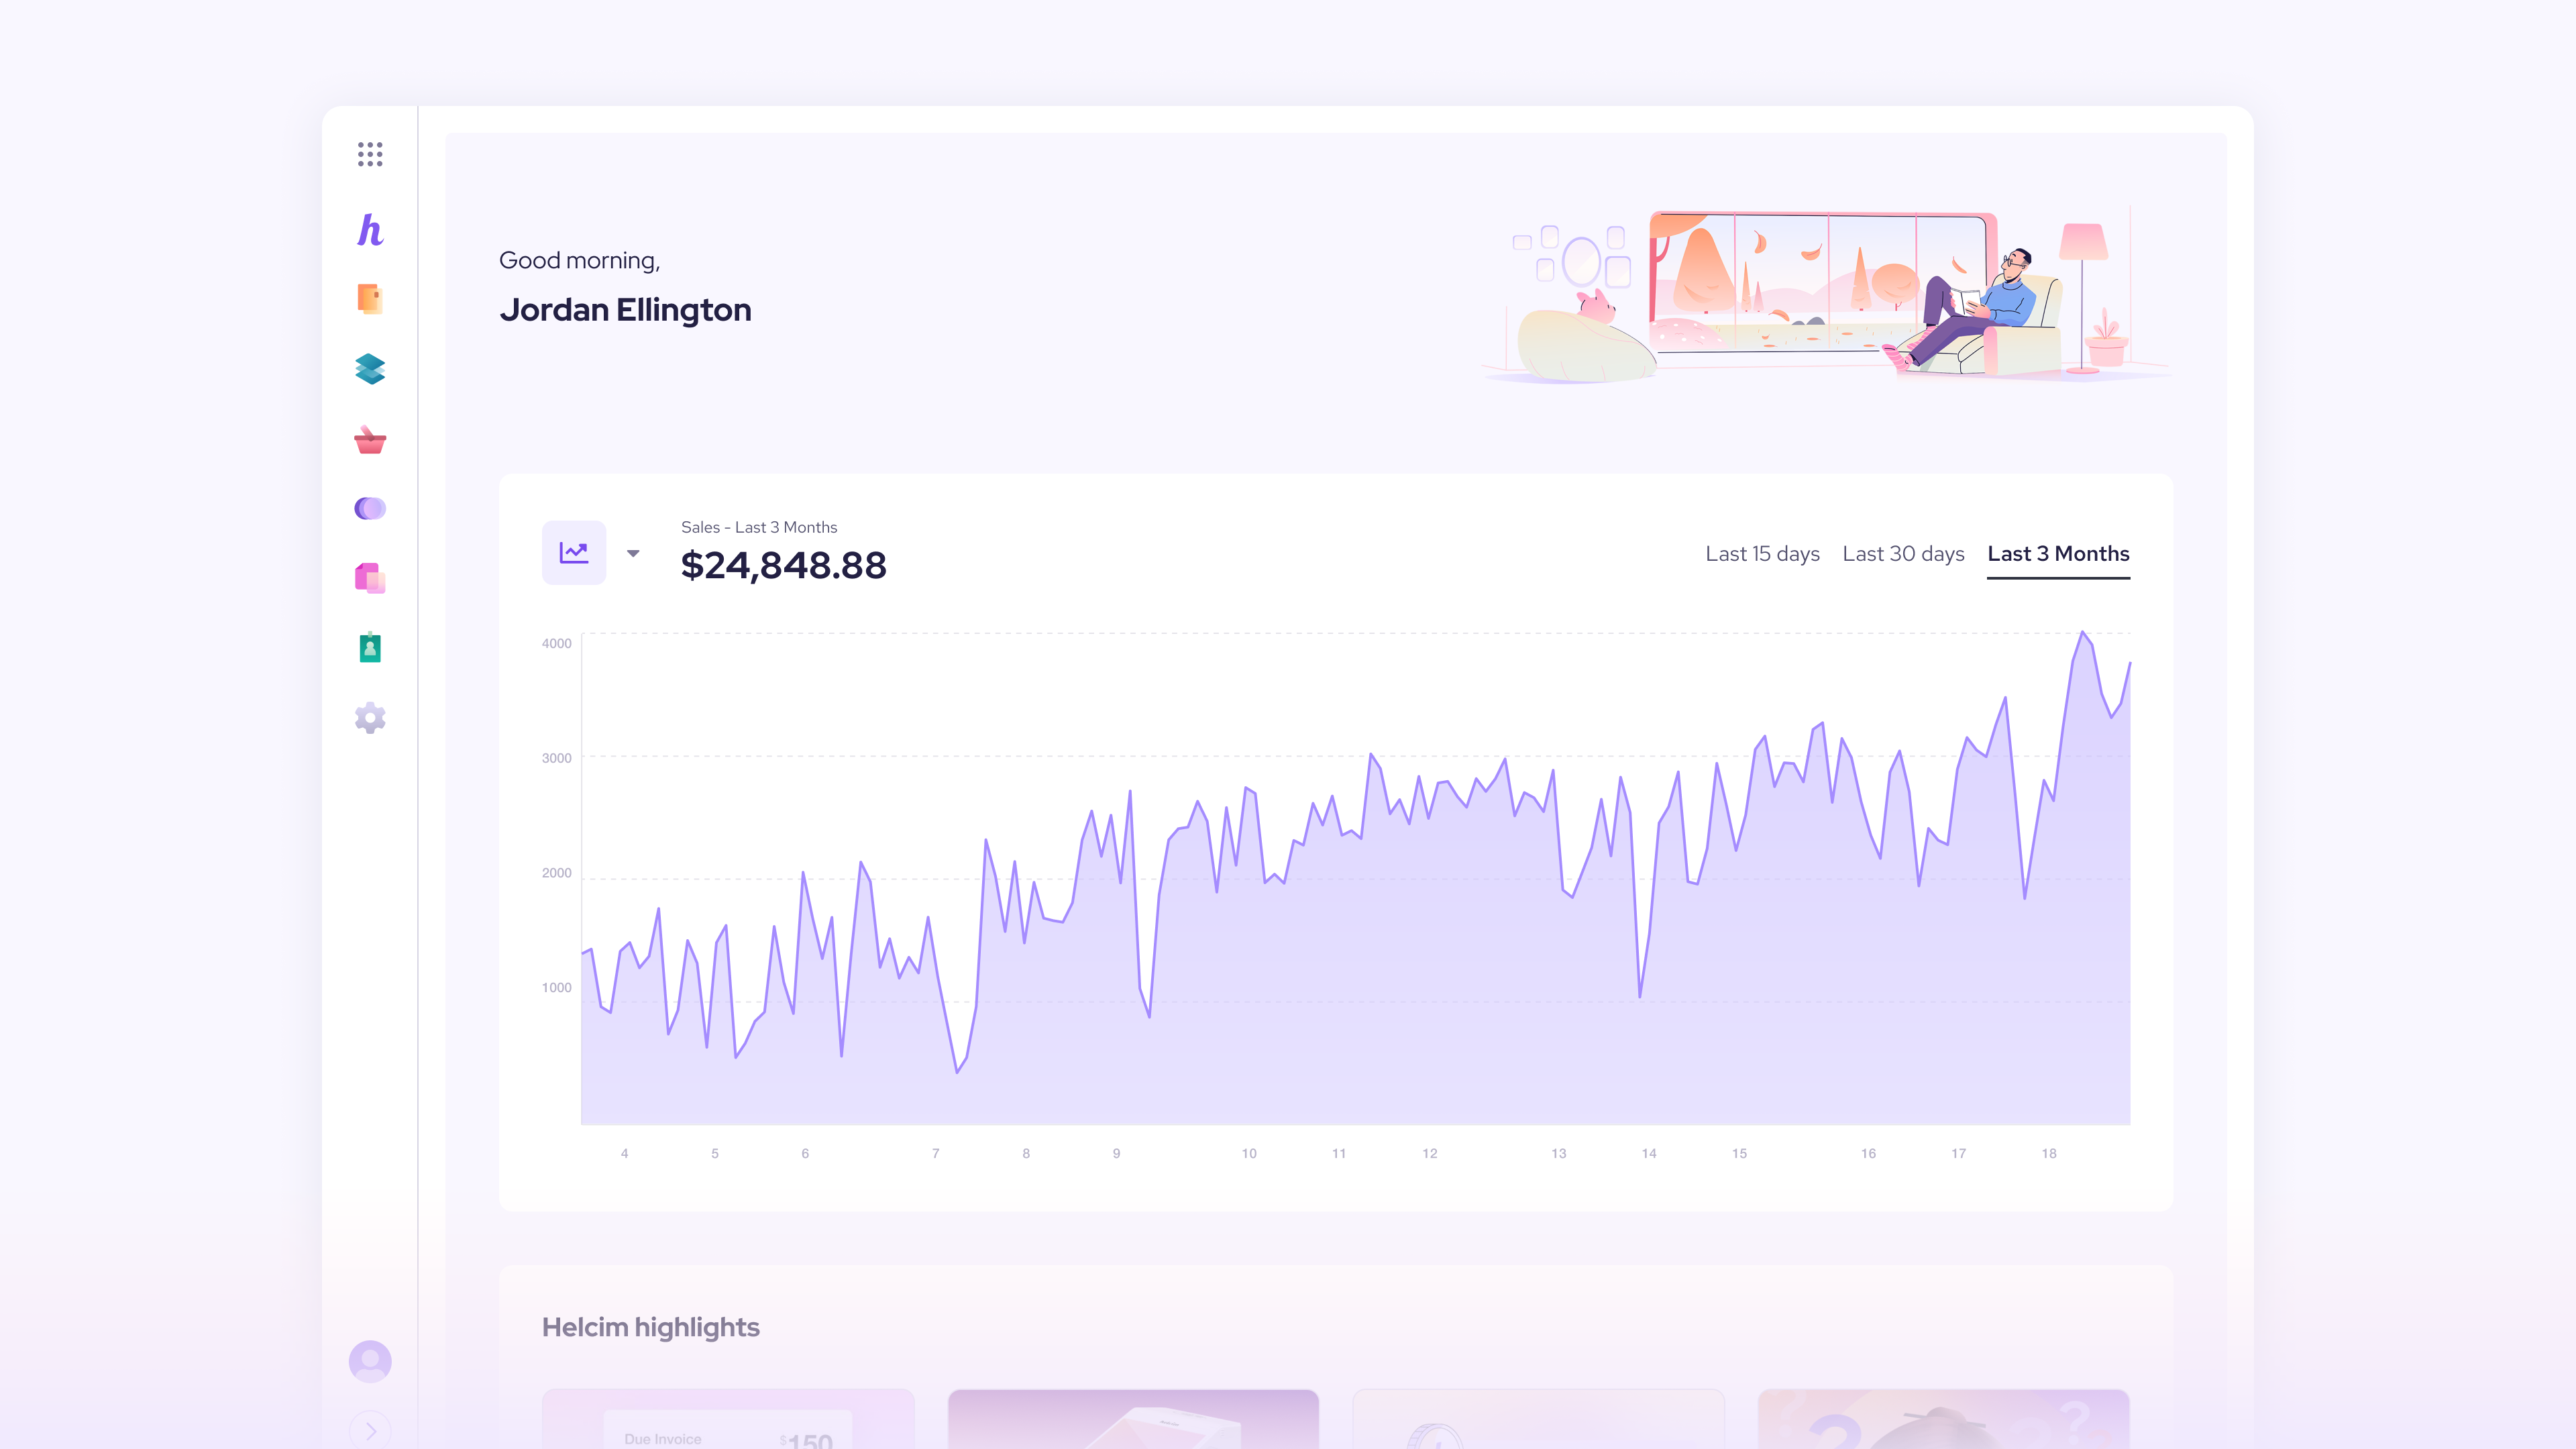
Task: Switch to the Last 30 days view
Action: tap(1903, 553)
